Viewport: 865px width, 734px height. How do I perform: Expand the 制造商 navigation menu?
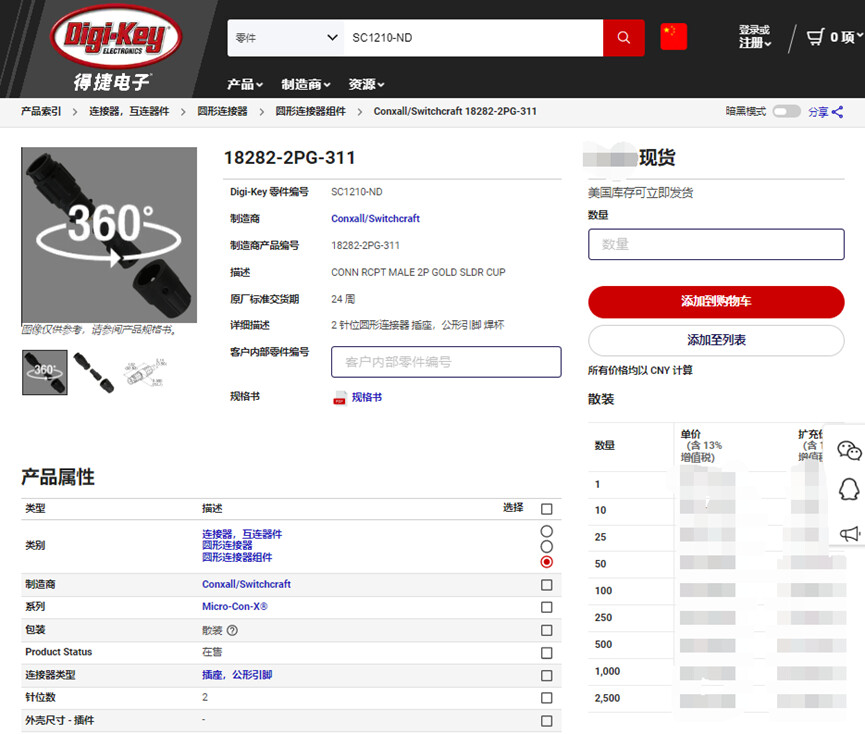[x=306, y=84]
